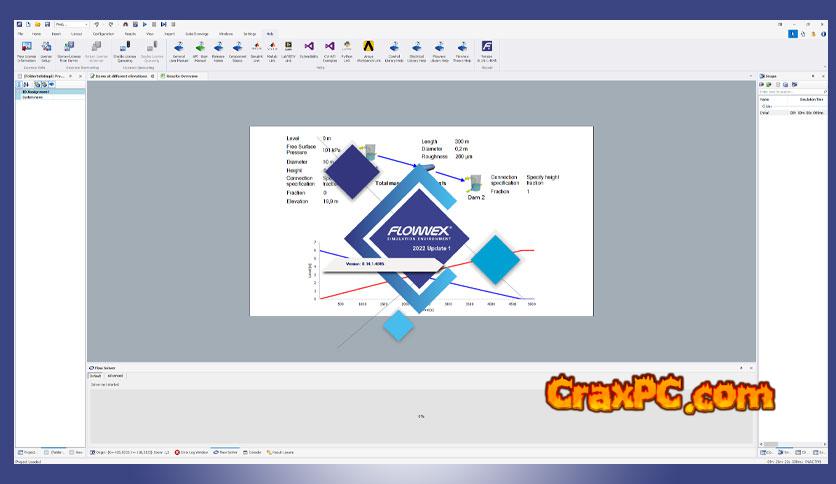Open the API User Manual with green icon
The image size is (836, 484).
(200, 52)
